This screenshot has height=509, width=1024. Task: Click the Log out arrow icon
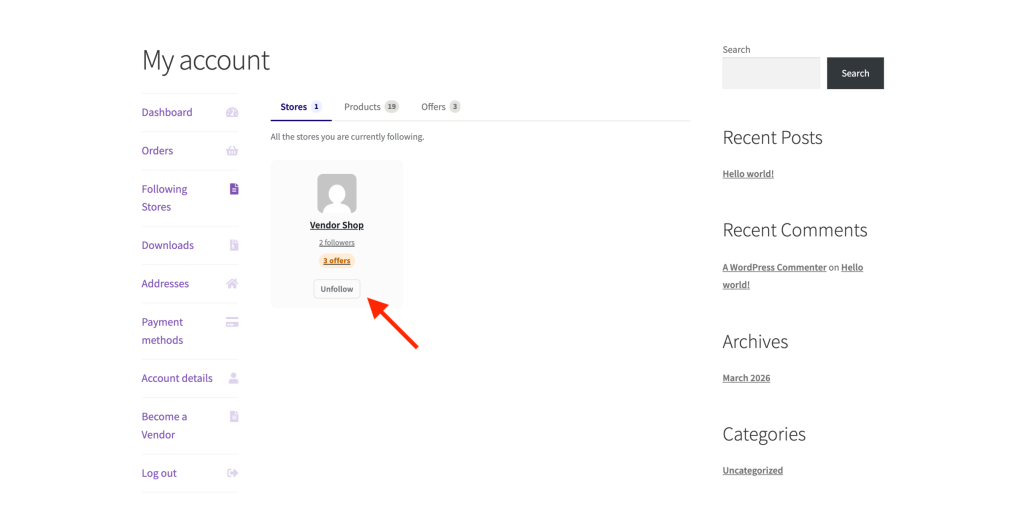pyautogui.click(x=232, y=473)
